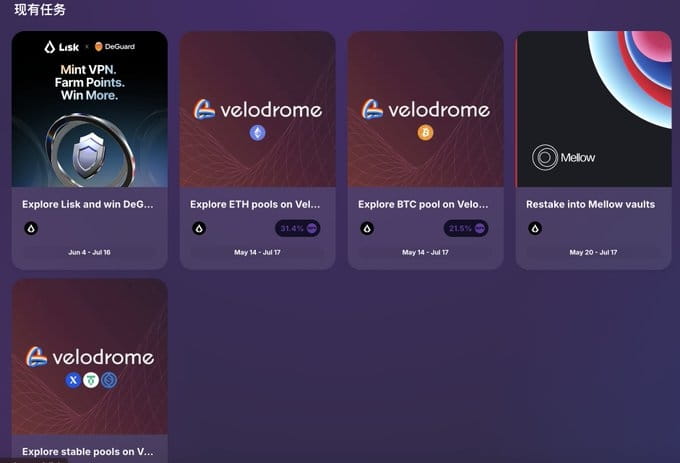
Task: Select the Mellow card banner image
Action: pyautogui.click(x=594, y=109)
